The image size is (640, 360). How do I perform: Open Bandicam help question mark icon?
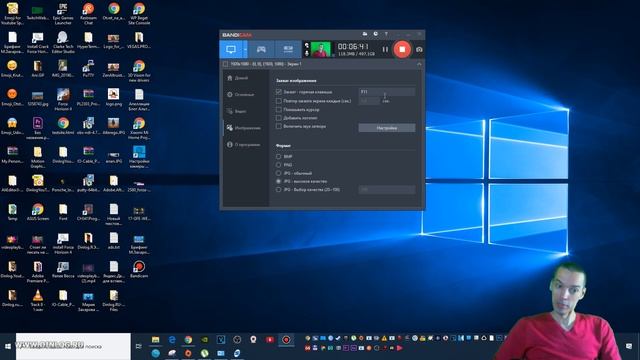(x=386, y=34)
